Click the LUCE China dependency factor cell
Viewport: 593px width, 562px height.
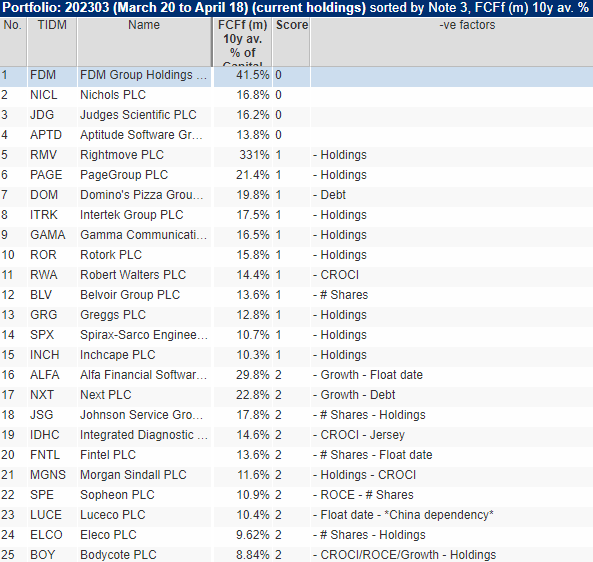452,515
